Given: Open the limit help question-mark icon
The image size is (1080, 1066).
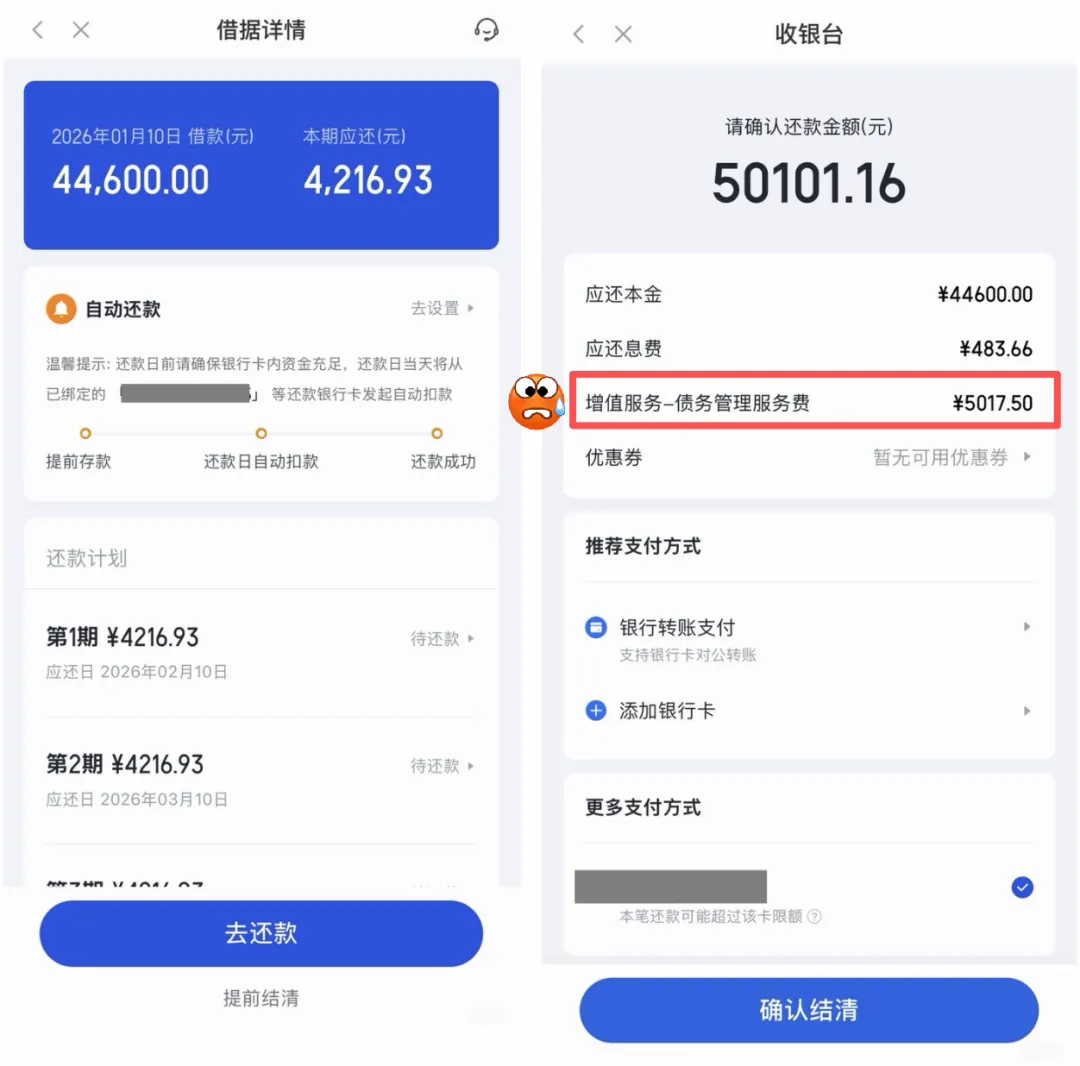Looking at the screenshot, I should coord(814,917).
